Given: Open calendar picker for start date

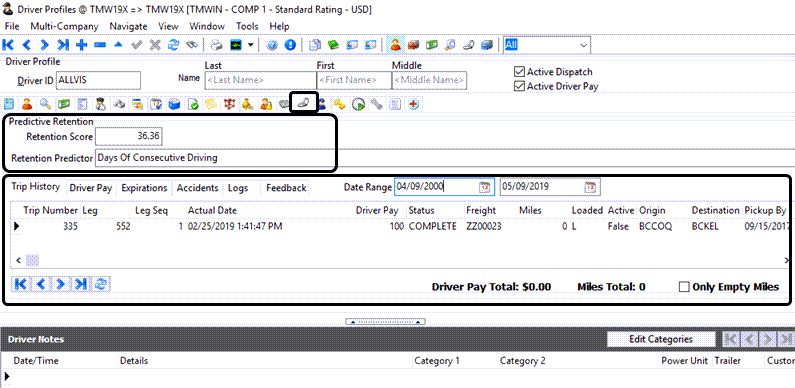Looking at the screenshot, I should click(x=485, y=187).
